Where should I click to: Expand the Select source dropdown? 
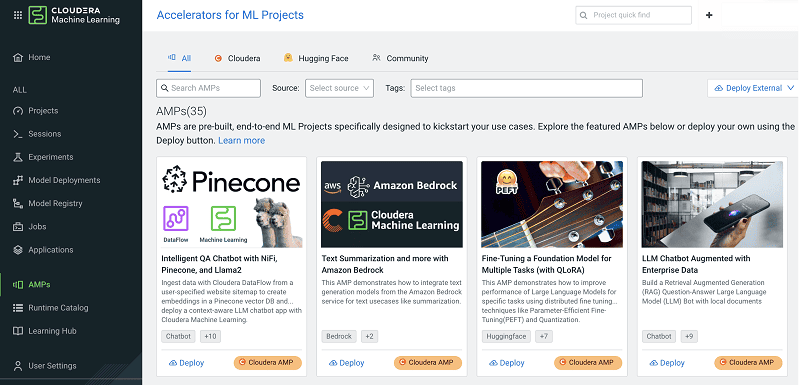[x=339, y=88]
